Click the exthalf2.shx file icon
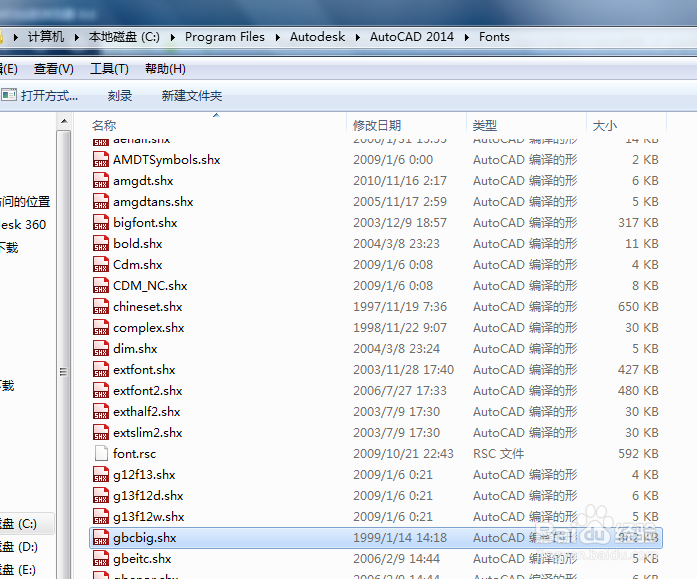Image resolution: width=697 pixels, height=579 pixels. 101,411
